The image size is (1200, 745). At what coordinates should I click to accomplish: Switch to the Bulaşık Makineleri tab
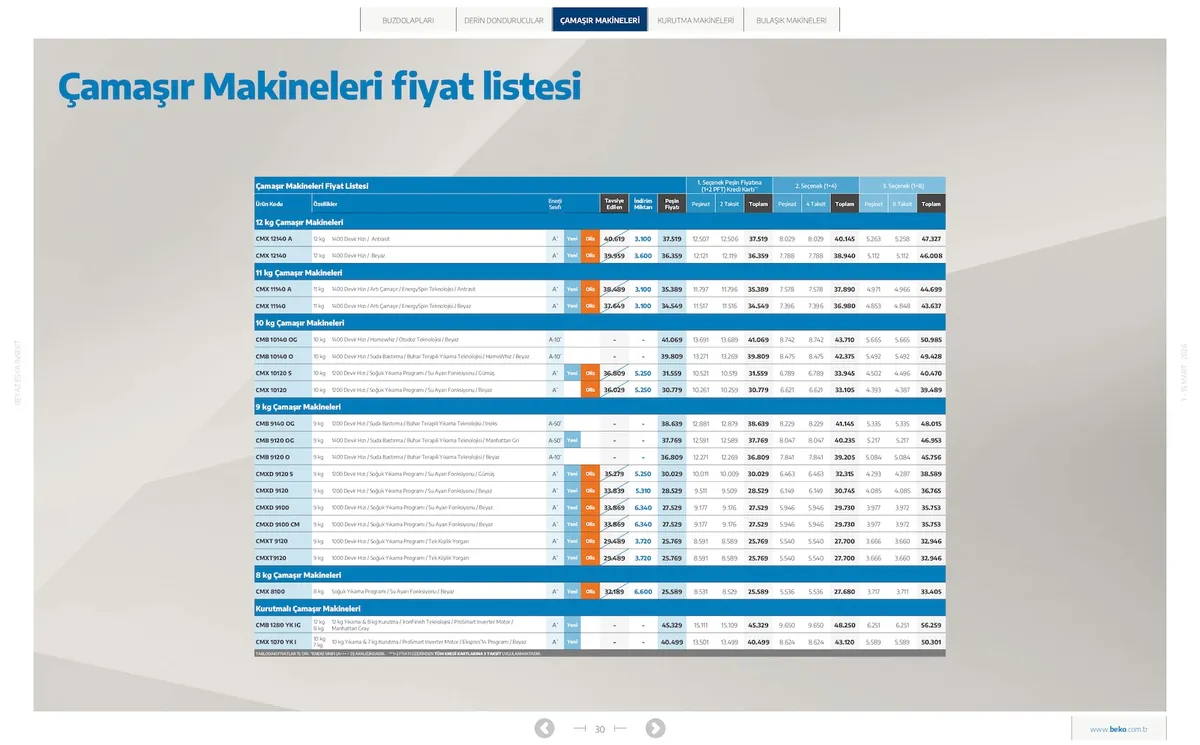791,20
